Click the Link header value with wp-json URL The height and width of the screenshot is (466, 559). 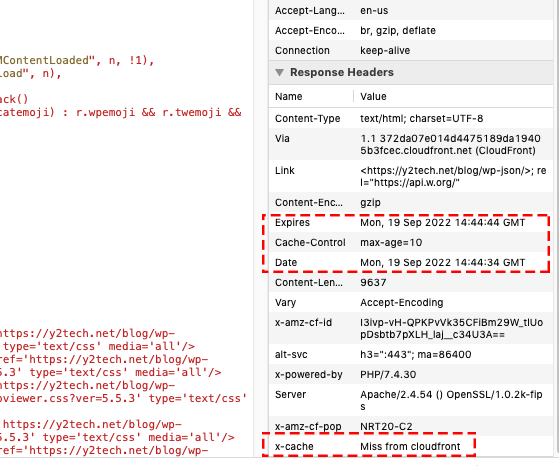[453, 176]
